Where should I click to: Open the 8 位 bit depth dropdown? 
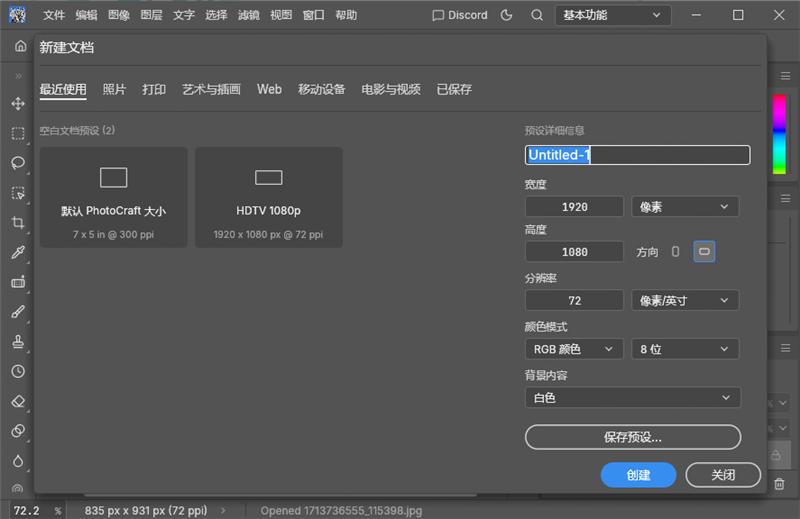pyautogui.click(x=685, y=349)
